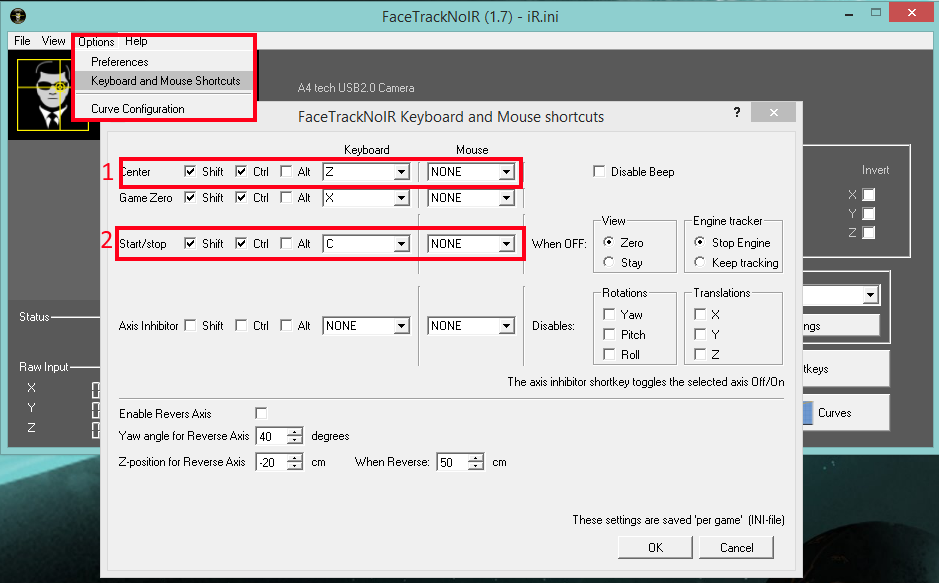This screenshot has height=583, width=939.
Task: Open Start/stop mouse button dropdown
Action: pyautogui.click(x=471, y=244)
